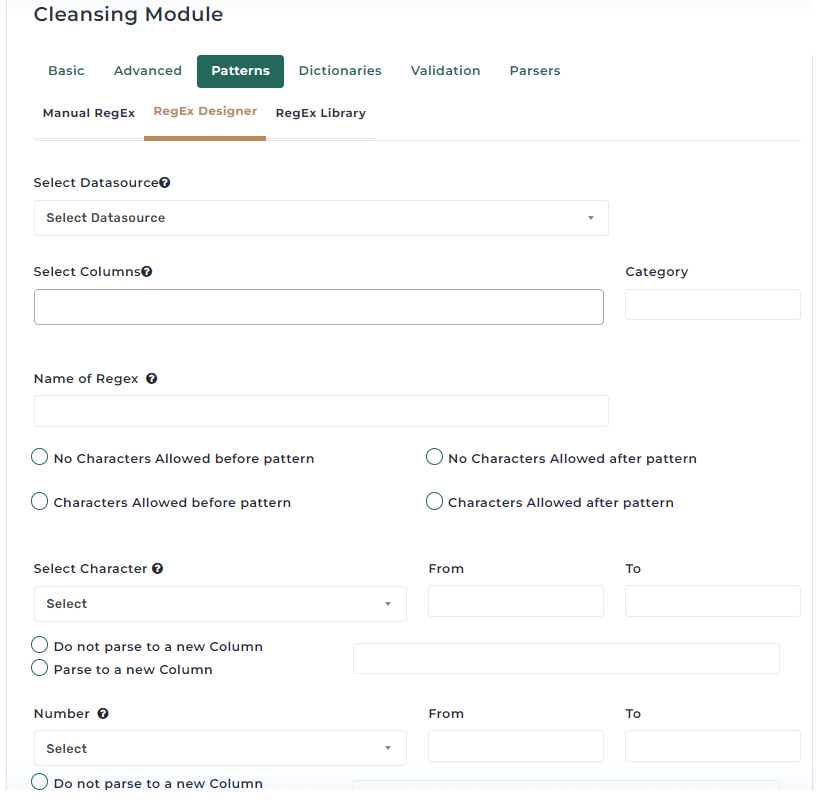This screenshot has width=819, height=802.
Task: Select Characters Allowed after pattern radio
Action: [x=434, y=501]
